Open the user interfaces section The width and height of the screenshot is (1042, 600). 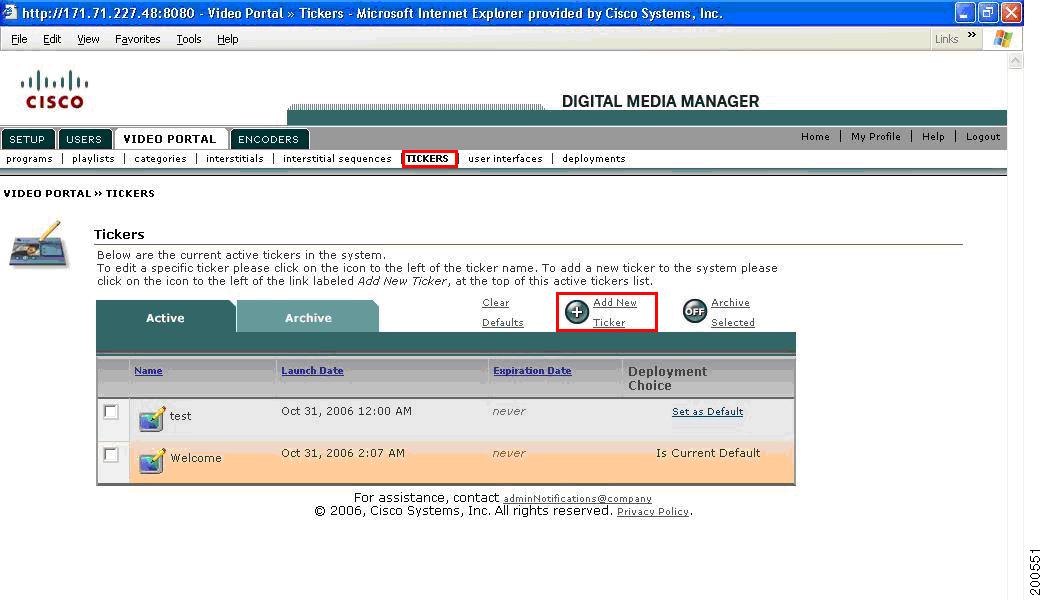(x=505, y=159)
